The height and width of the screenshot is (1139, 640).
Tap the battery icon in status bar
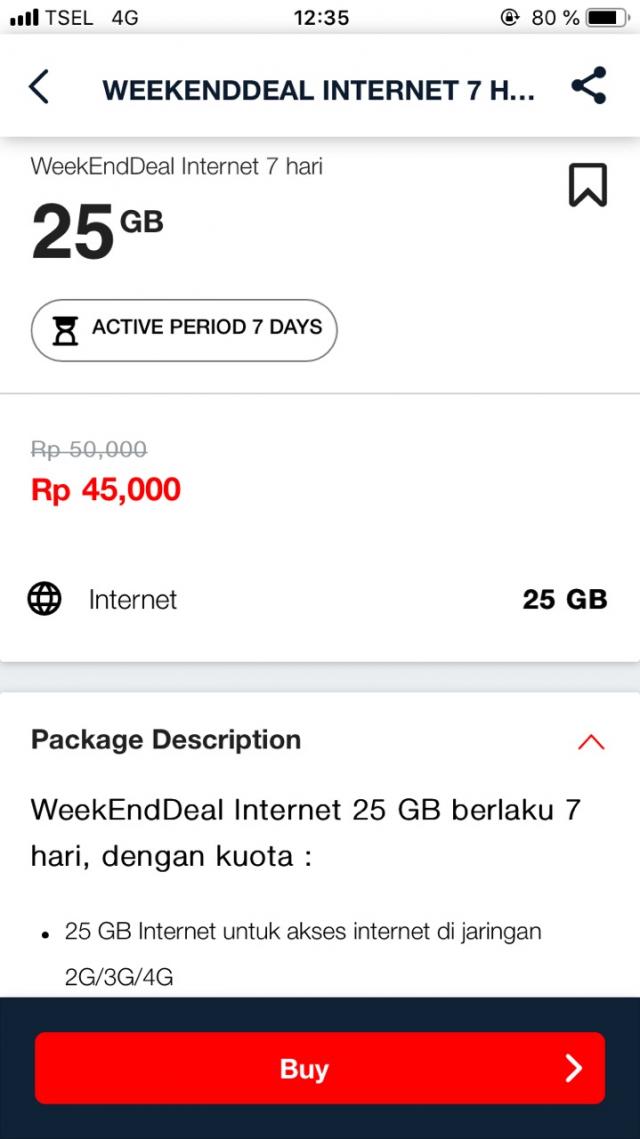point(607,18)
